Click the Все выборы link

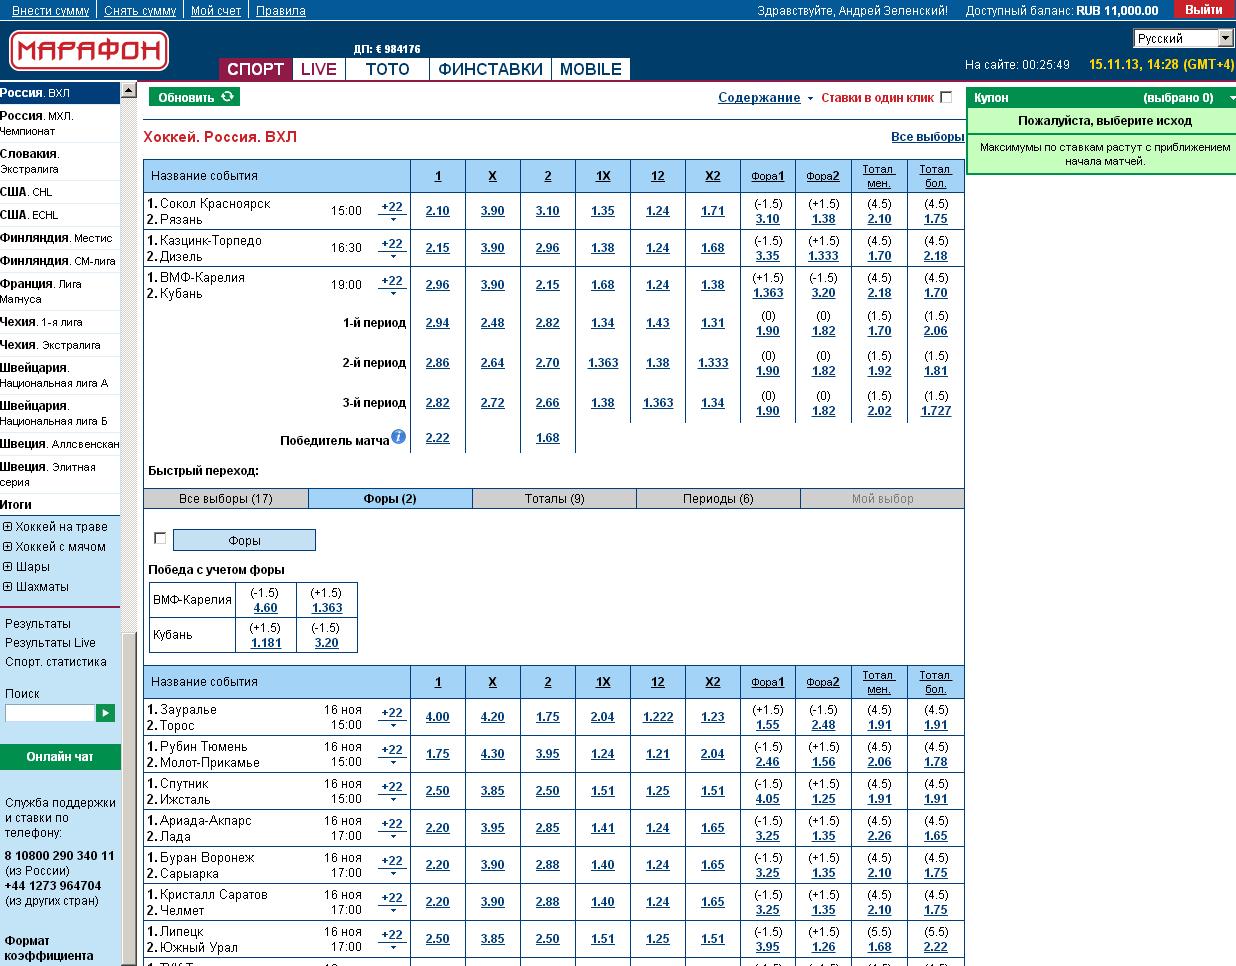pyautogui.click(x=928, y=137)
